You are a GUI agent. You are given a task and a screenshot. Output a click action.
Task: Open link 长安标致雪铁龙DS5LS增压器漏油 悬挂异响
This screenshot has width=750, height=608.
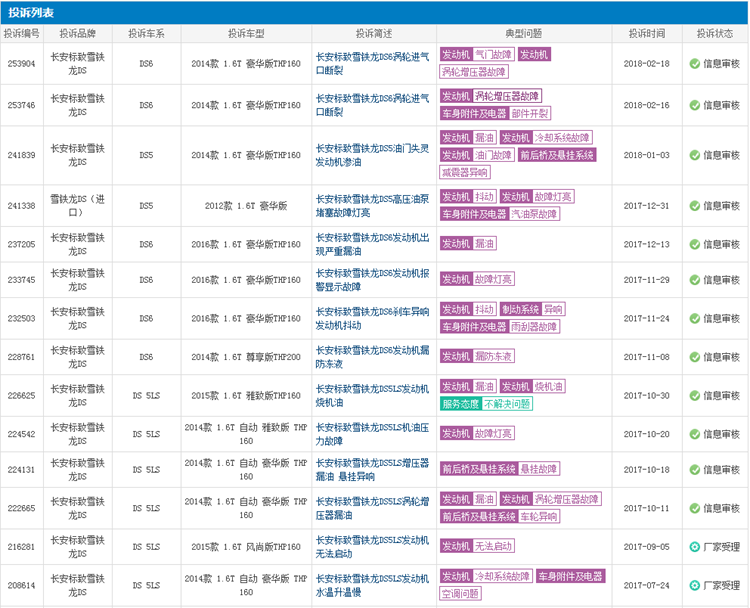(372, 470)
